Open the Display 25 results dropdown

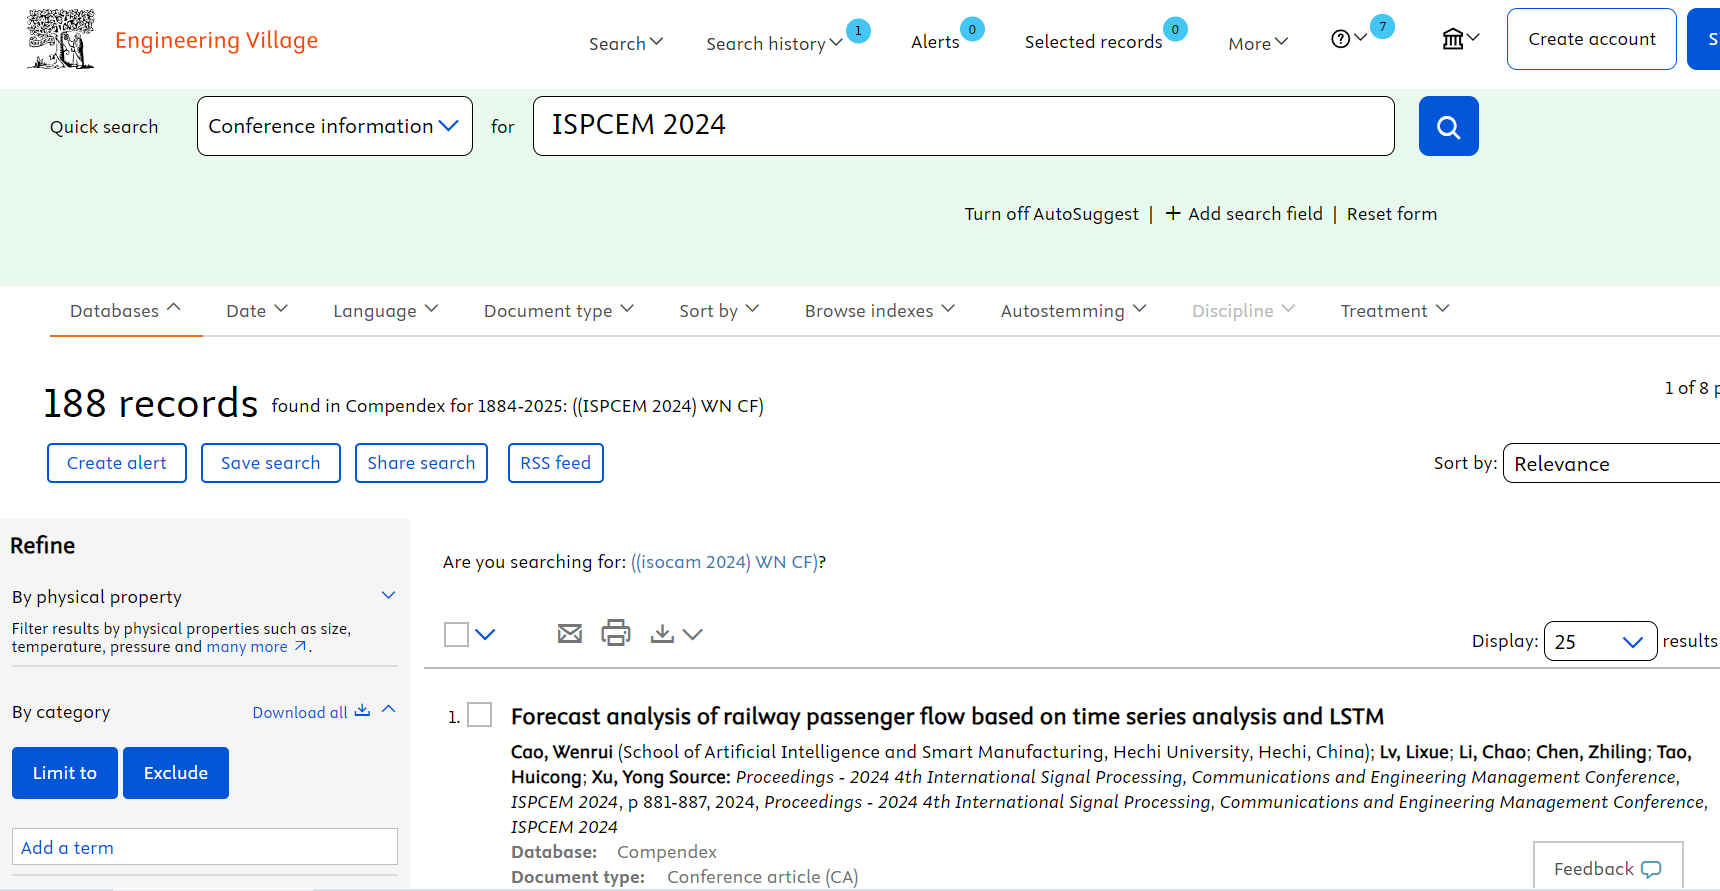[1600, 641]
